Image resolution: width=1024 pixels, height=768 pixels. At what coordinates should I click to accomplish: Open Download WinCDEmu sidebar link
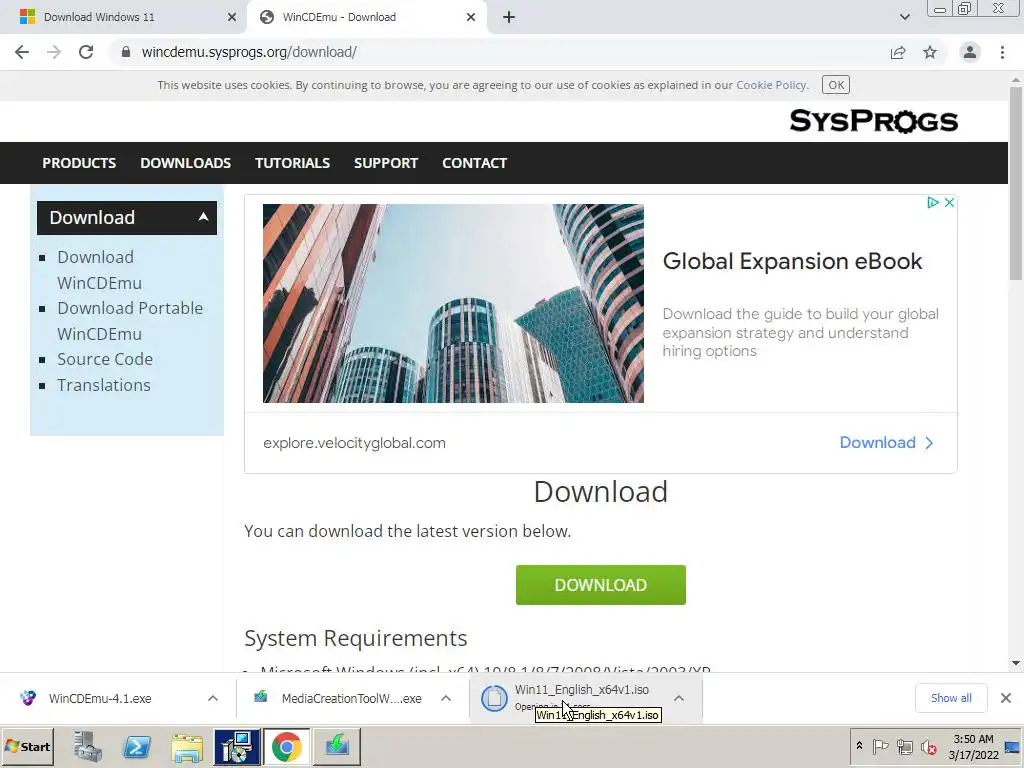(x=99, y=270)
